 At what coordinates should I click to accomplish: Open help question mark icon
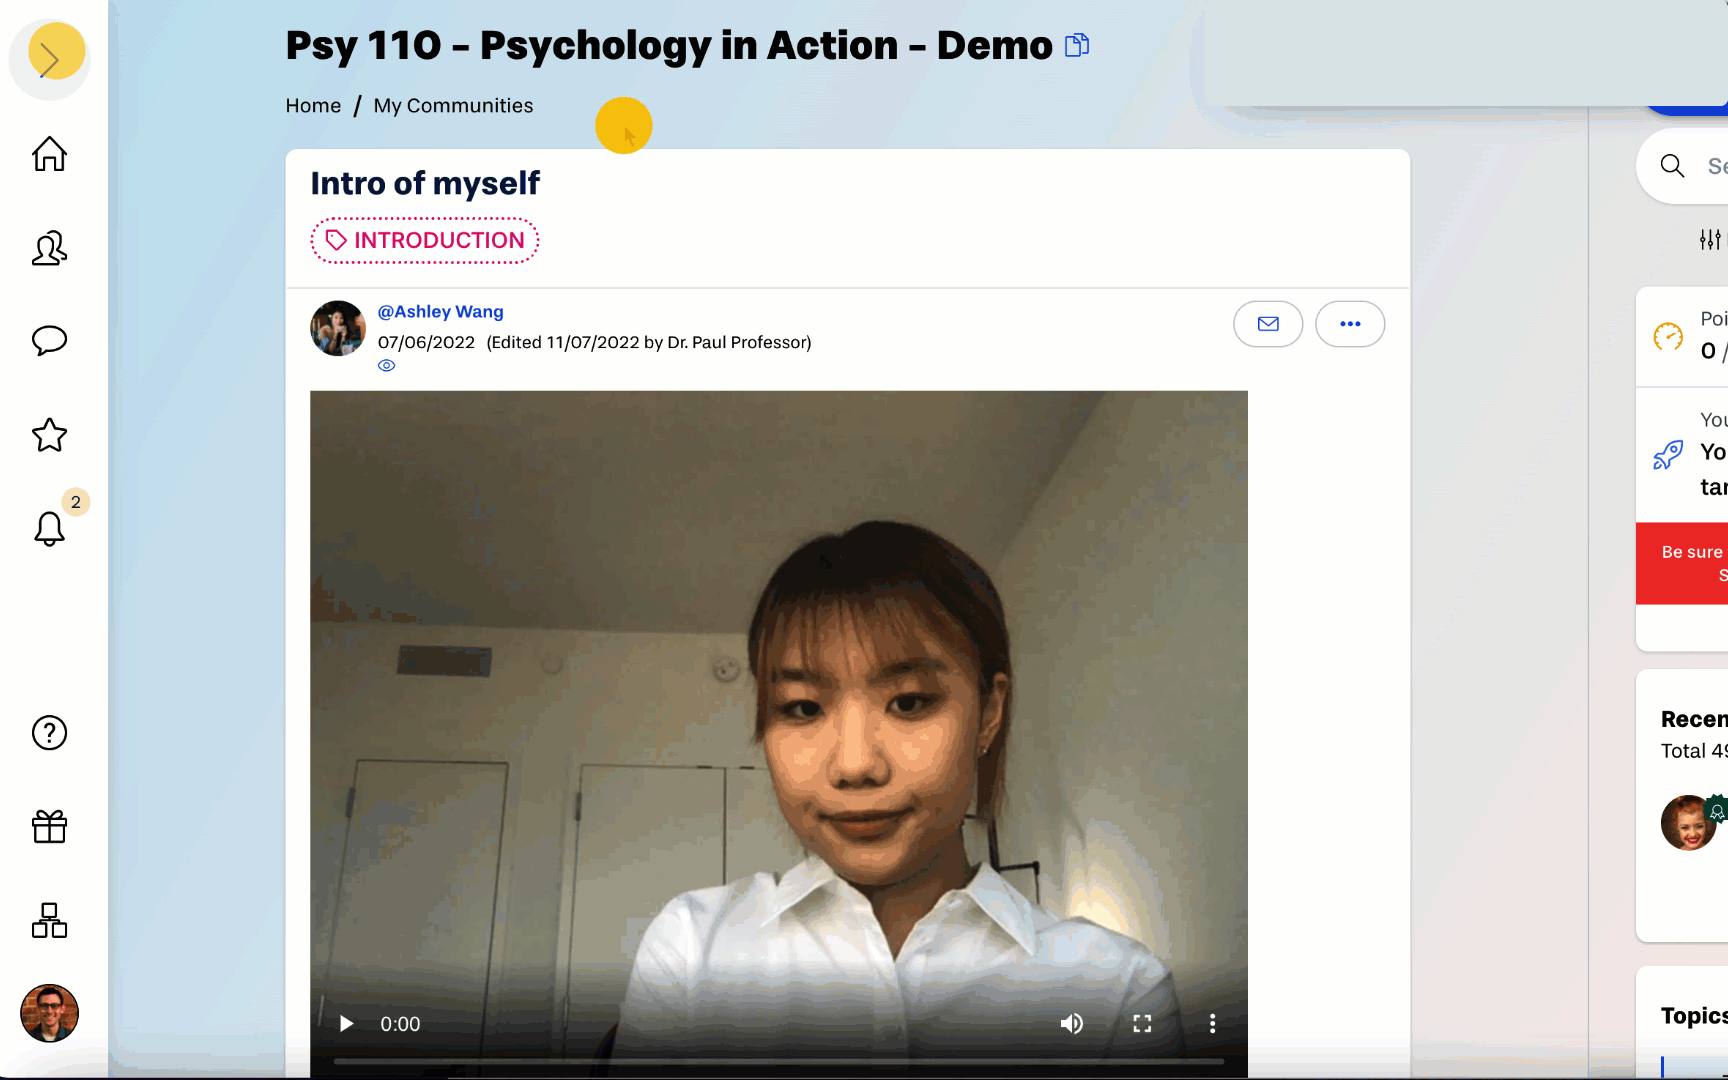tap(49, 733)
